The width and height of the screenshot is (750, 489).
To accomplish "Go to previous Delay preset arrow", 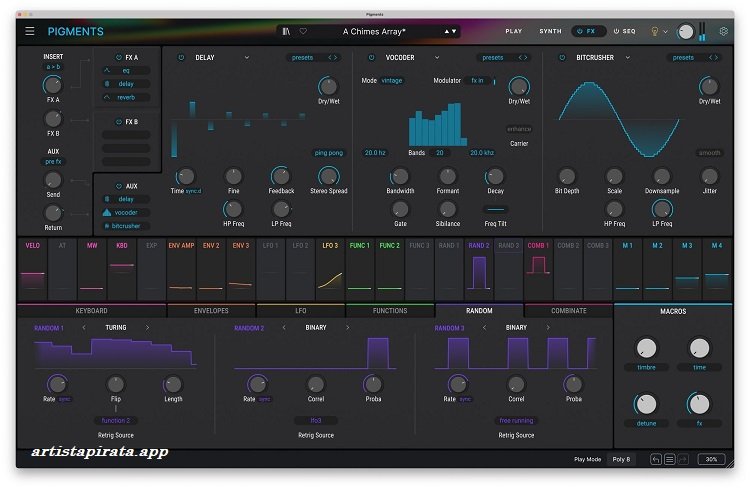I will click(330, 57).
